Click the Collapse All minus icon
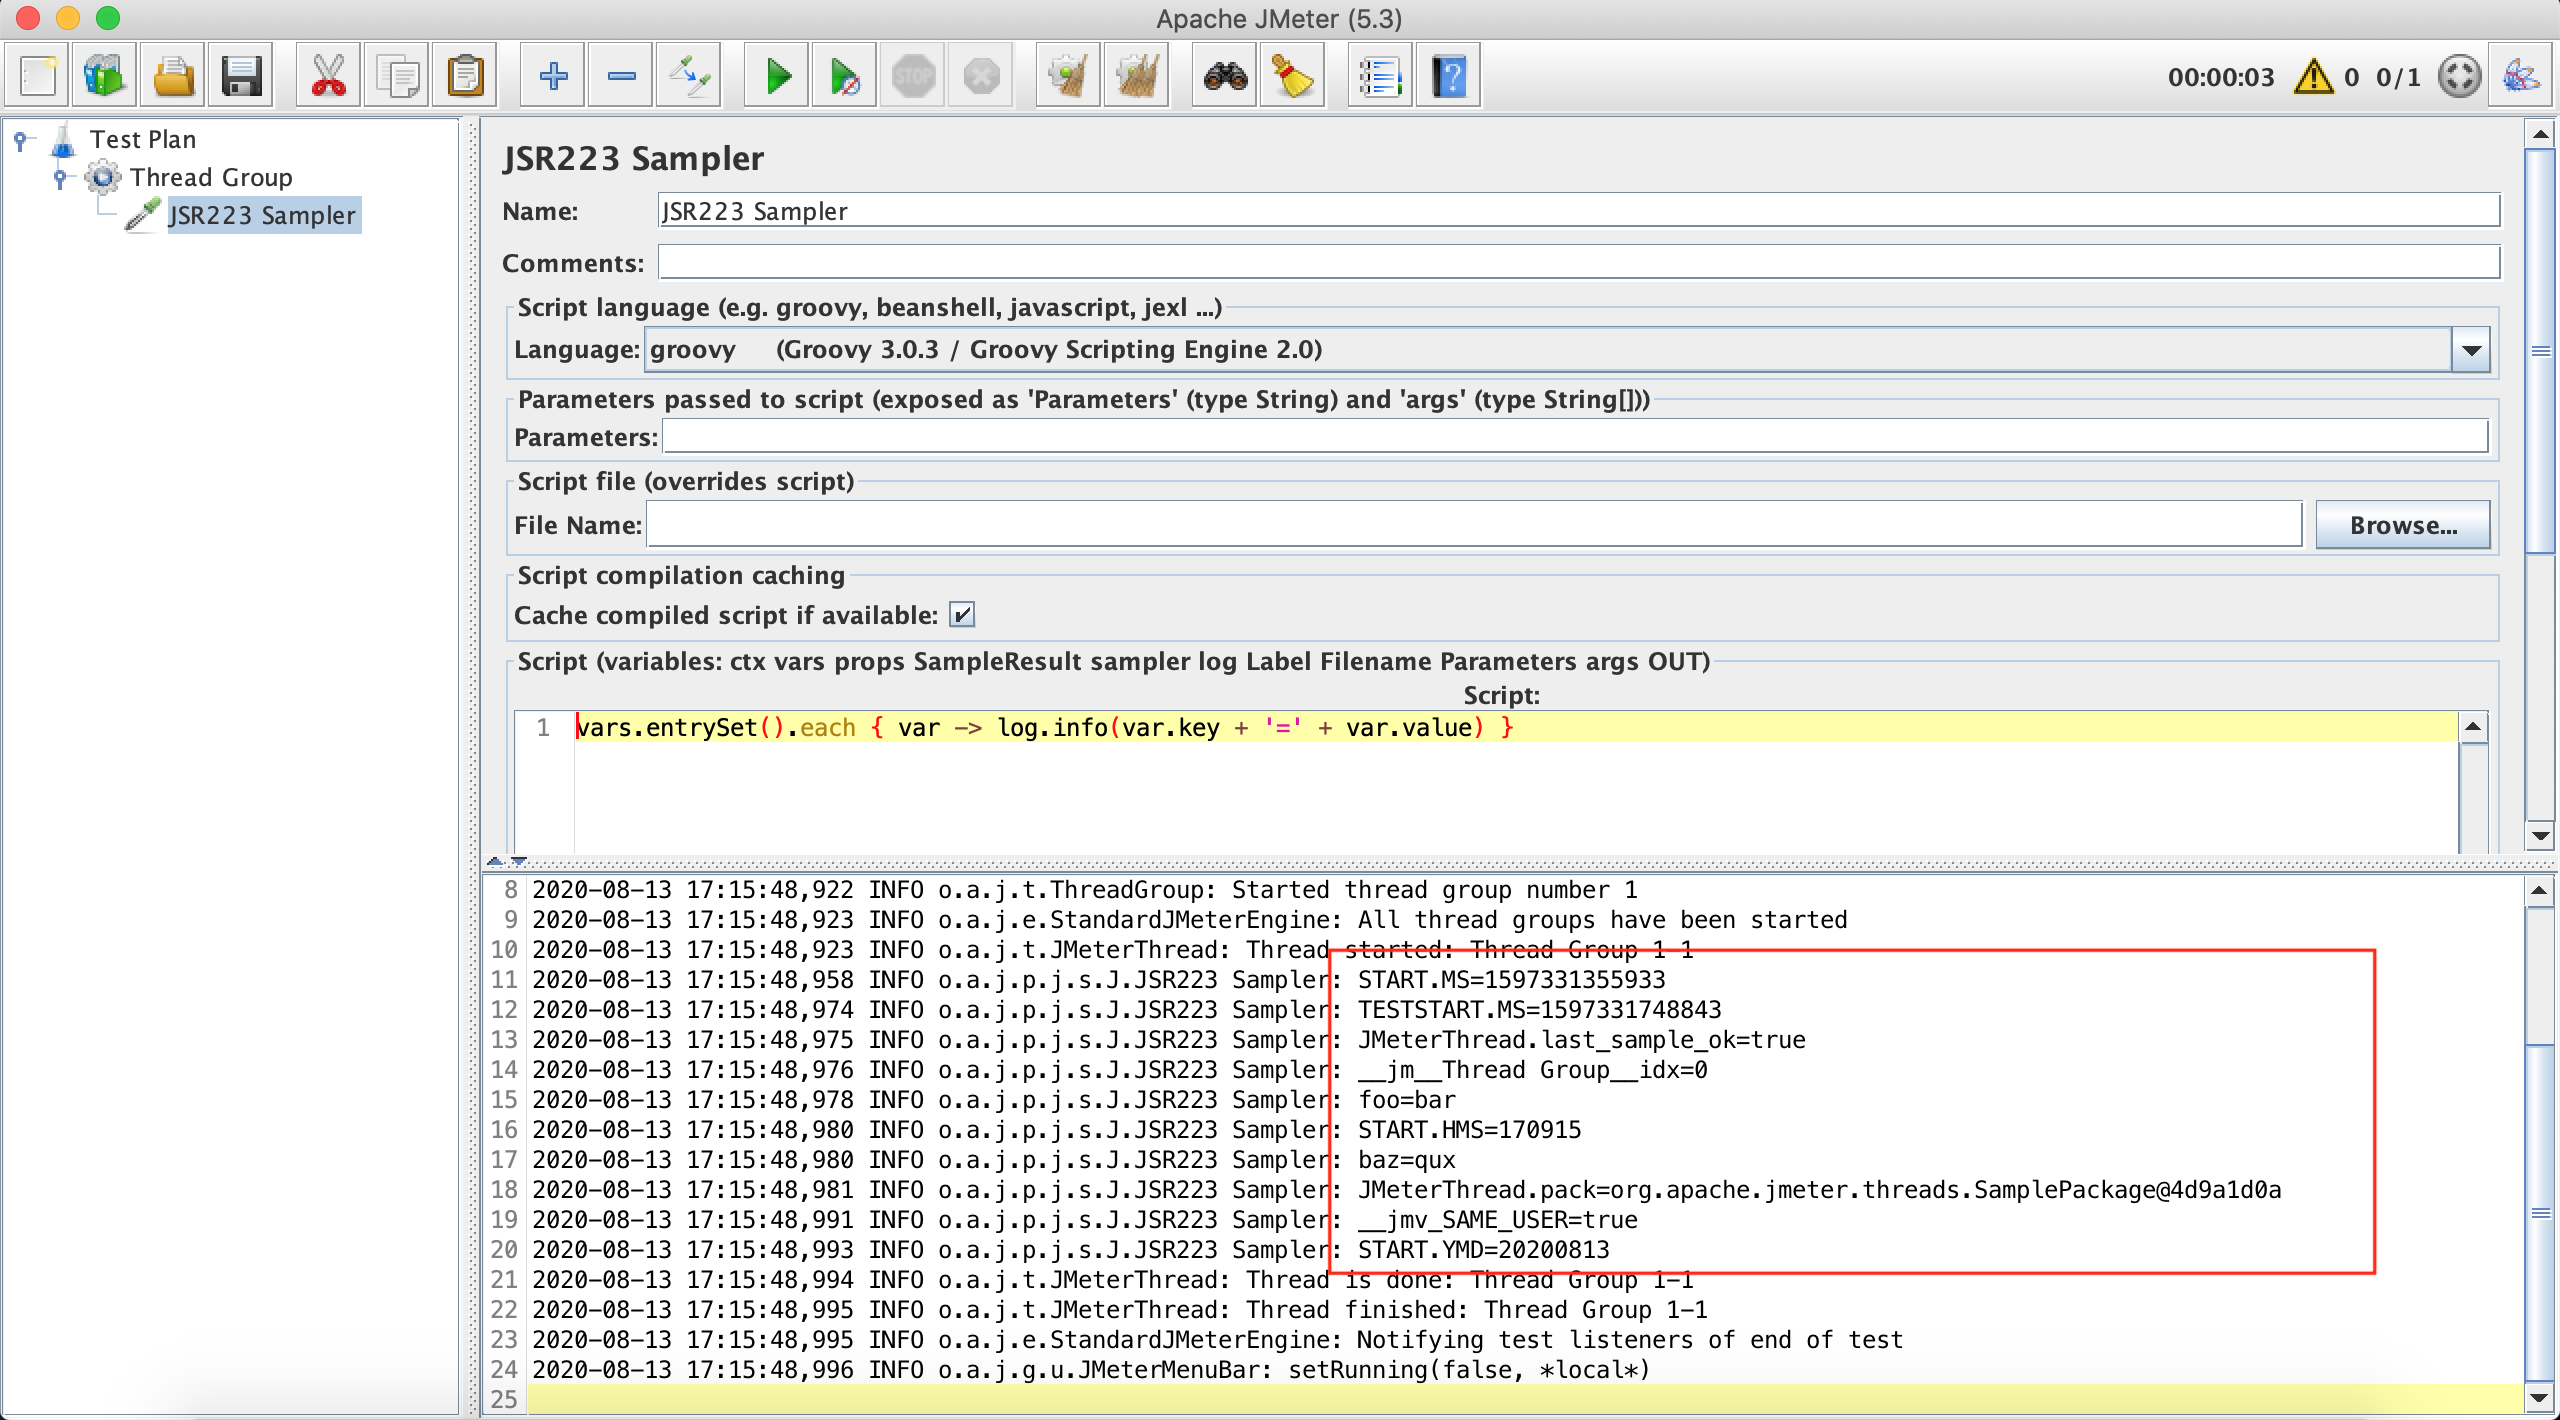Viewport: 2560px width, 1420px height. (x=621, y=76)
